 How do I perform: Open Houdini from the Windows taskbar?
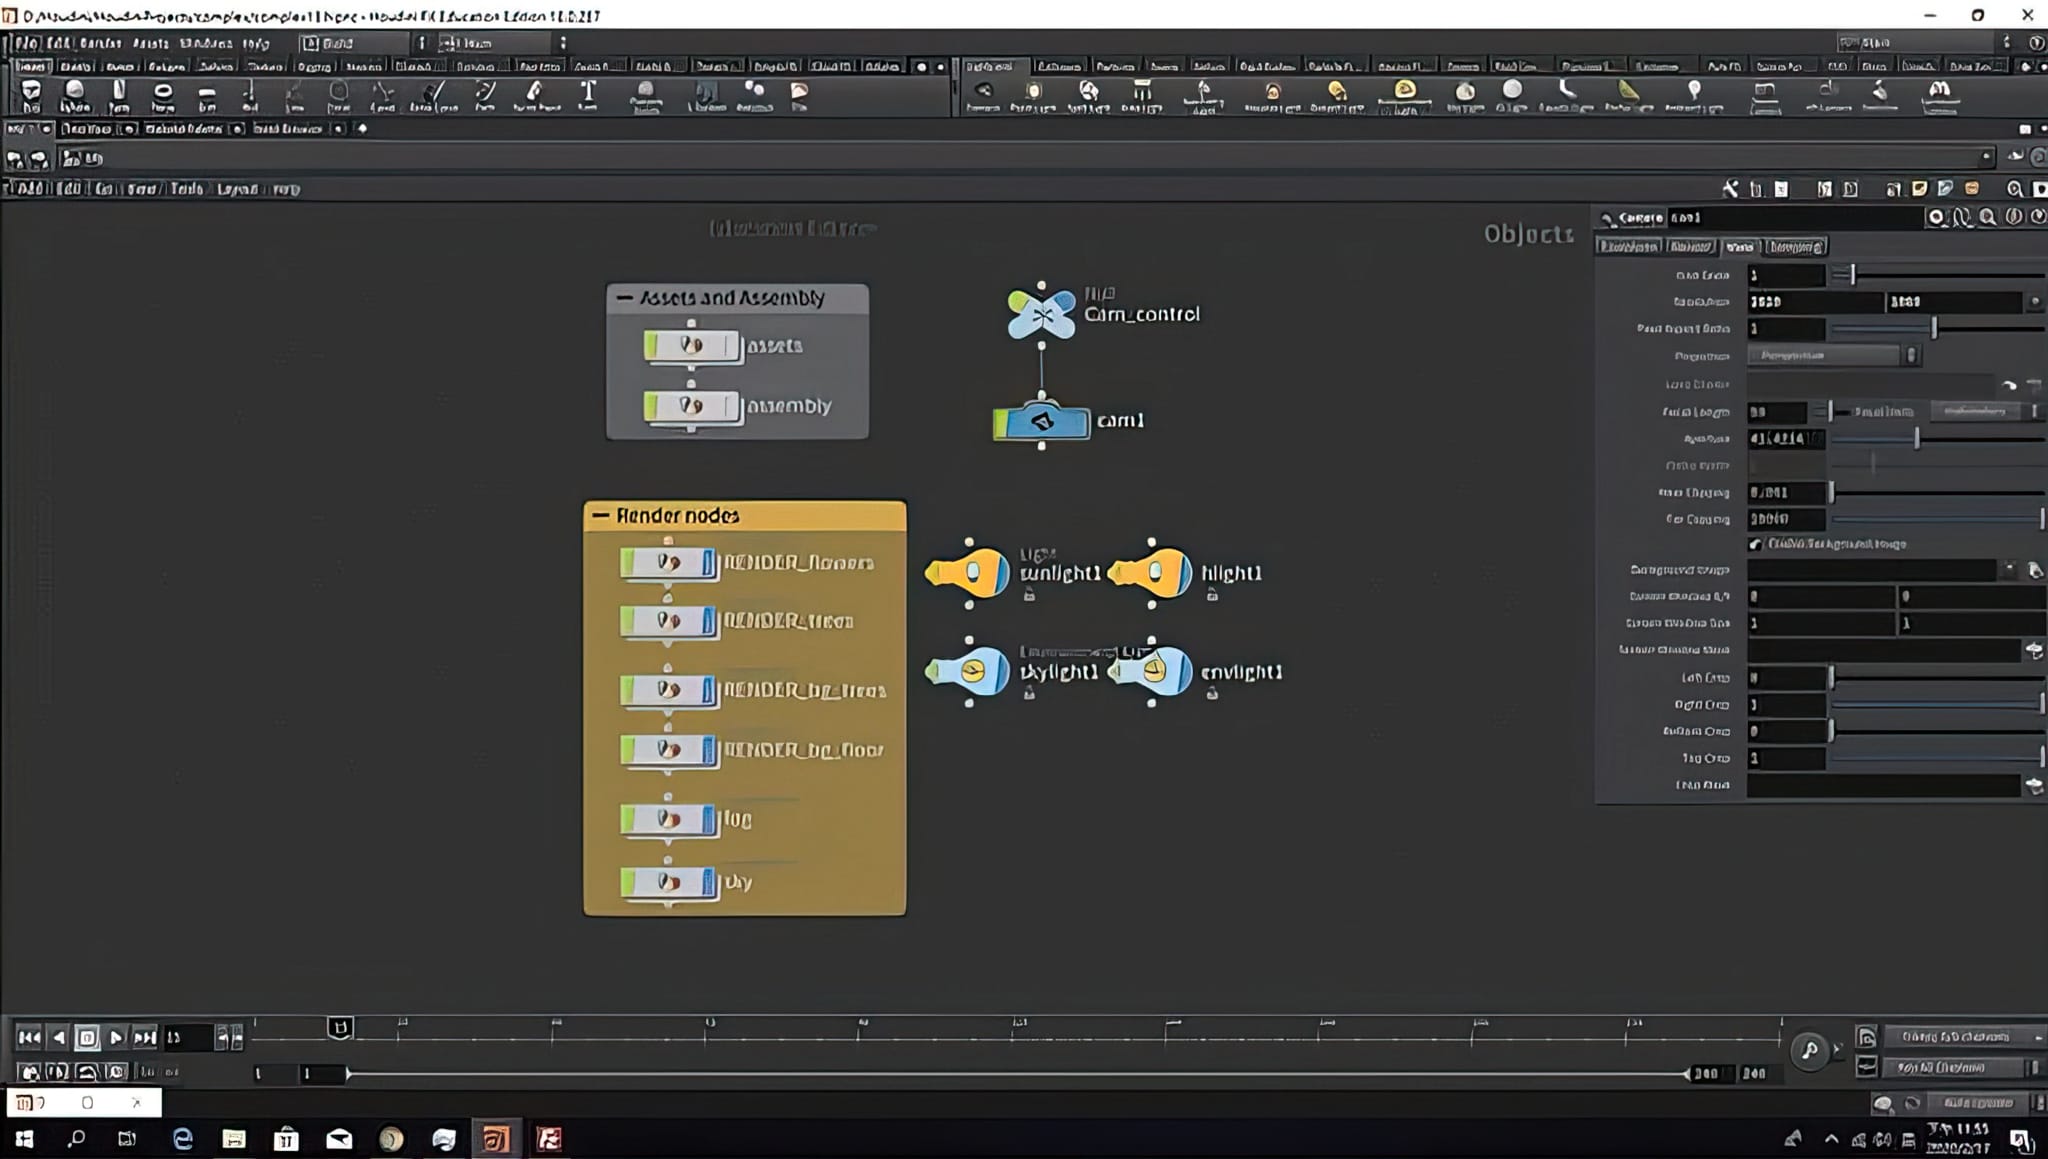coord(496,1139)
